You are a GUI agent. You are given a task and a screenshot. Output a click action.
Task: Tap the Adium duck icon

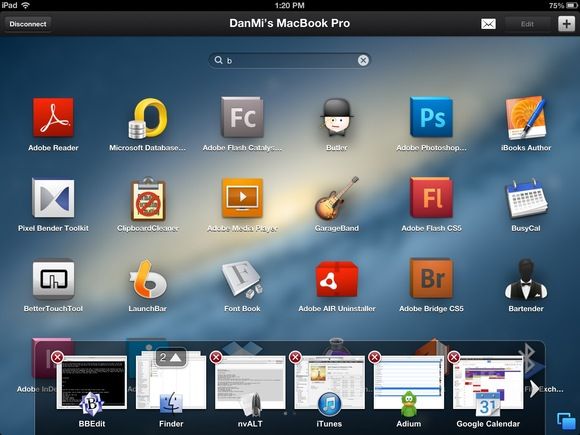click(x=409, y=404)
